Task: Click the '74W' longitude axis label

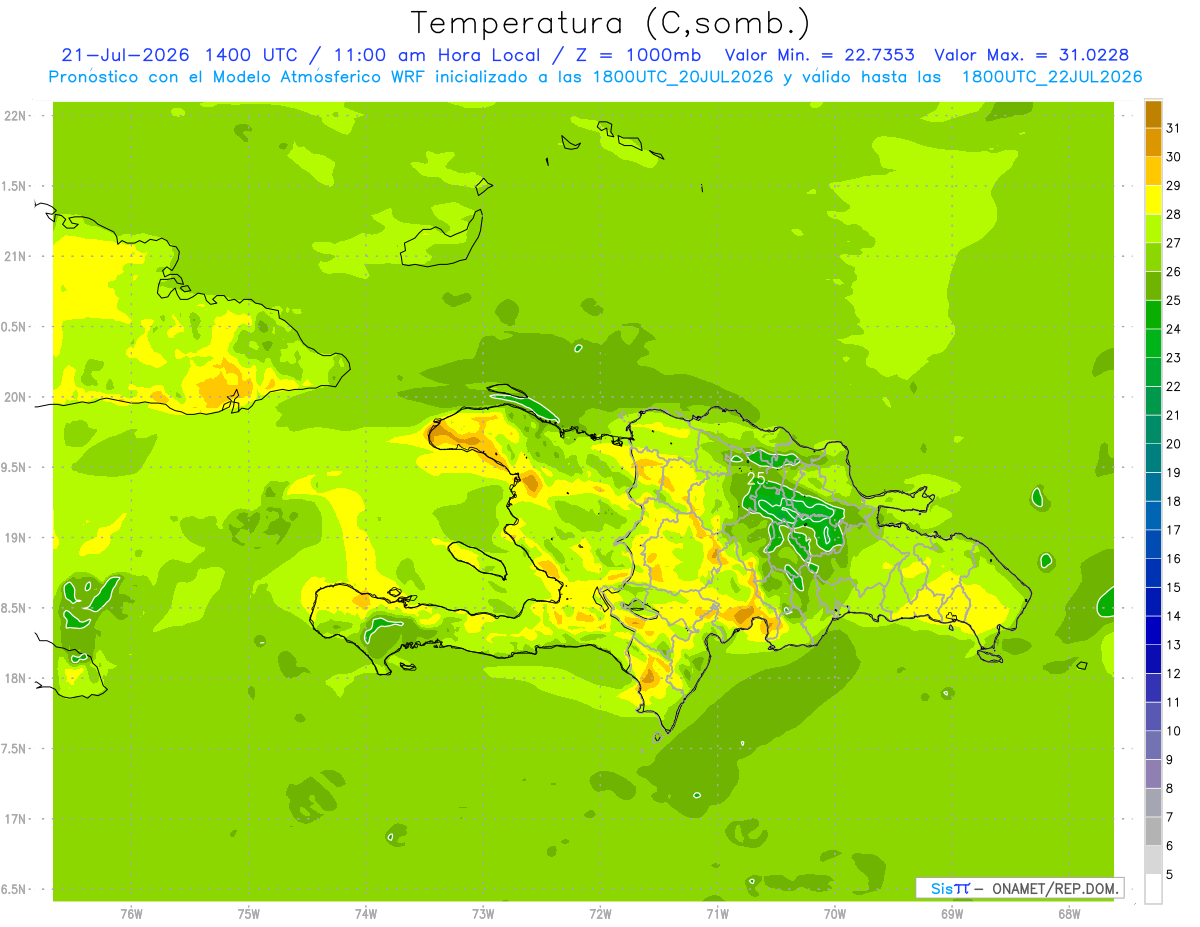Action: [366, 914]
